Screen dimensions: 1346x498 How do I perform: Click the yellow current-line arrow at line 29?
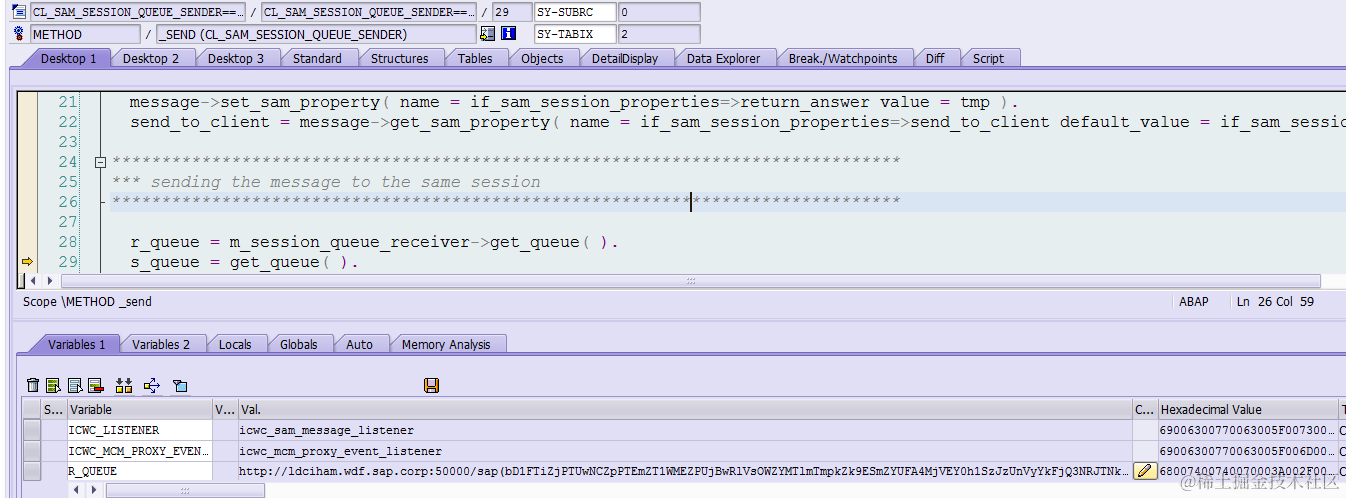click(28, 262)
